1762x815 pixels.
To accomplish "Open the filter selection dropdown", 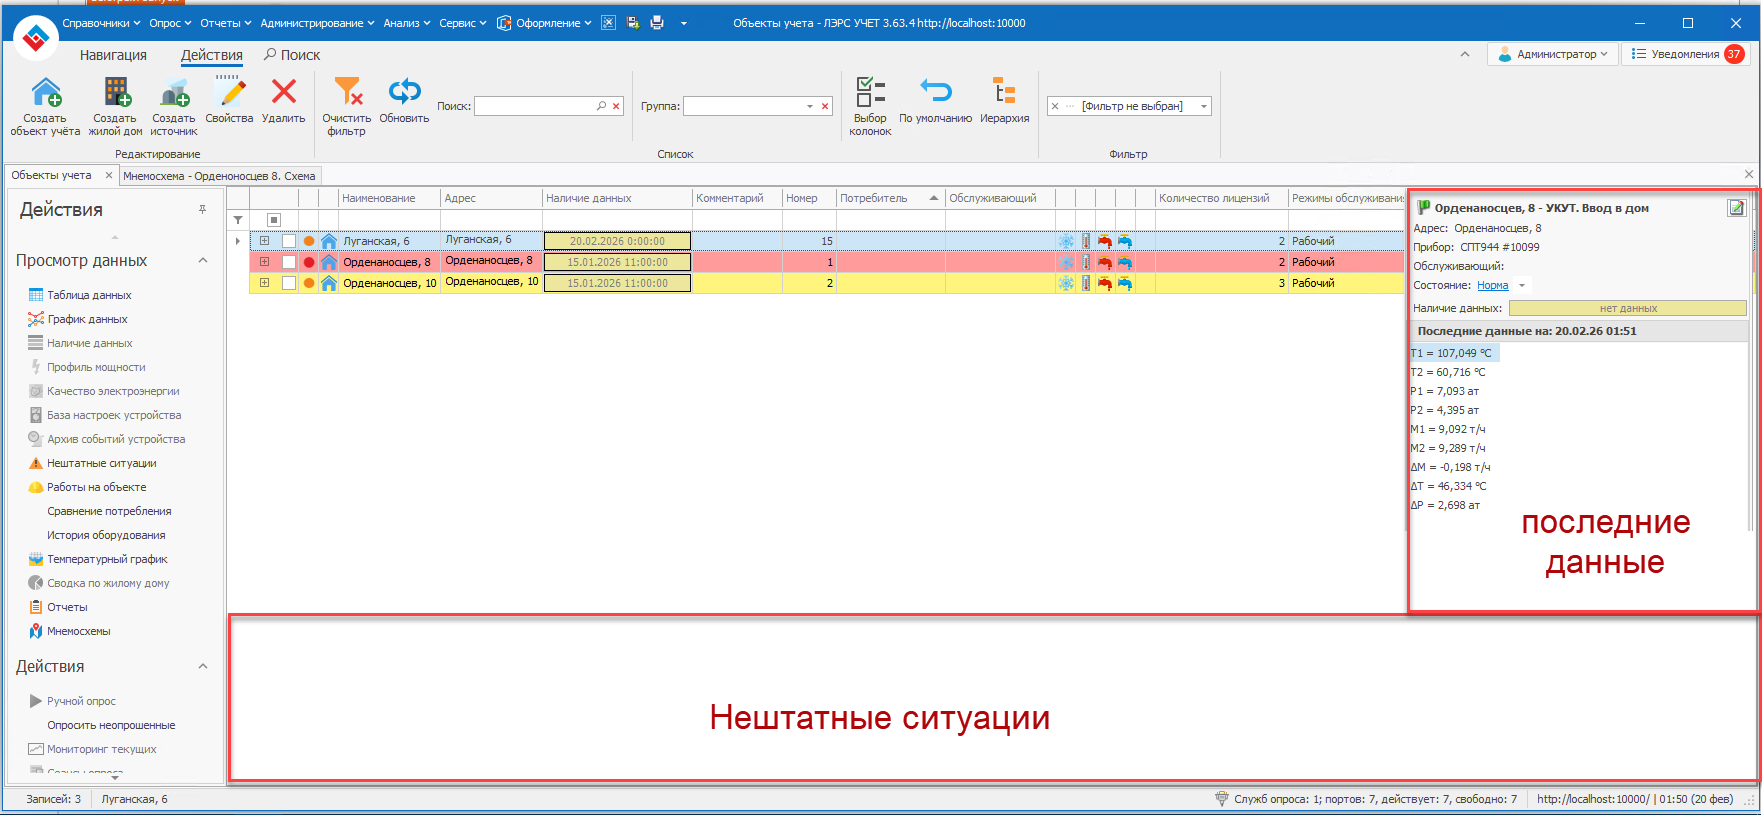I will (1203, 106).
